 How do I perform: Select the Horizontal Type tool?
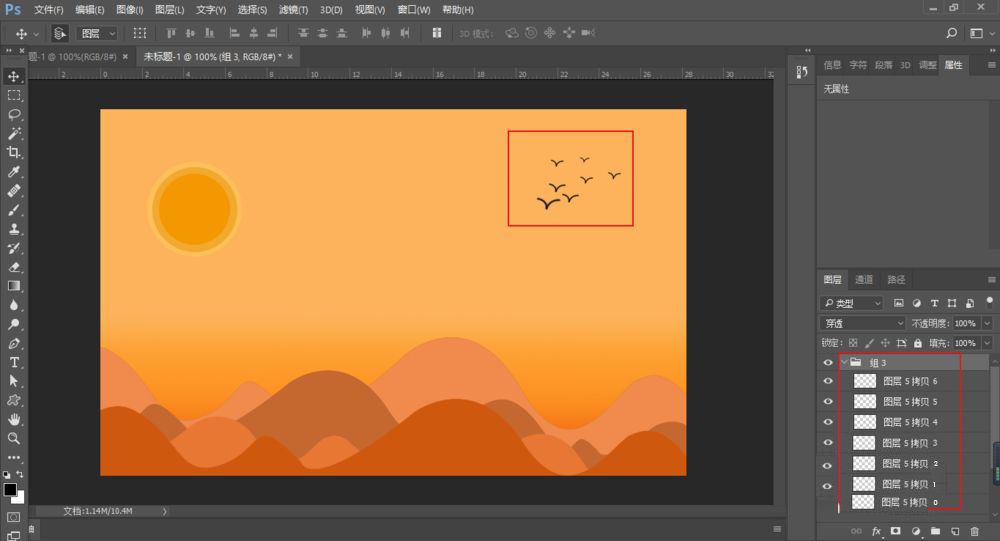click(14, 362)
